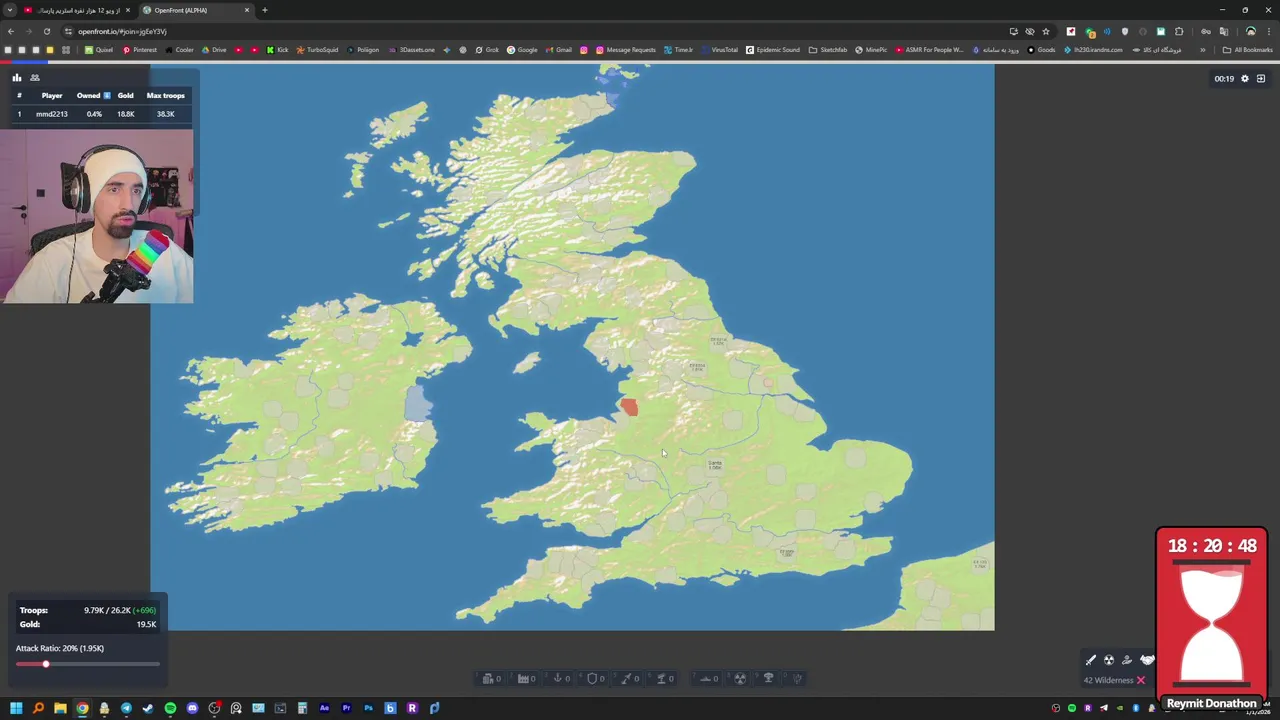Viewport: 1280px width, 720px height.
Task: Click the red player territory on map
Action: click(x=628, y=407)
